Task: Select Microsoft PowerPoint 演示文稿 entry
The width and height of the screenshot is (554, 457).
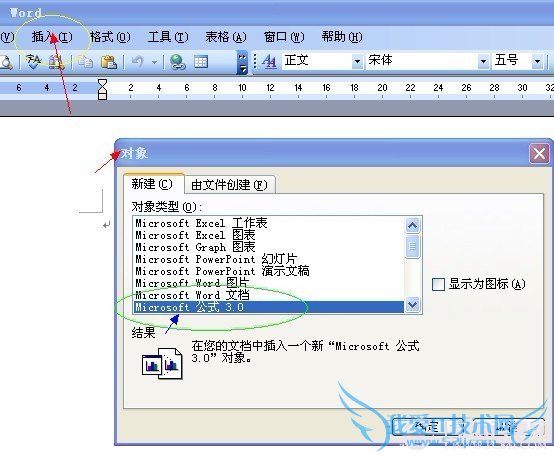Action: point(269,271)
